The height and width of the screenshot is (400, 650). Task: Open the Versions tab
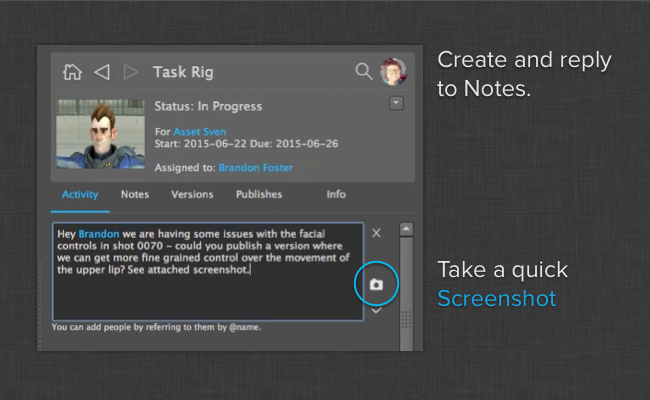[192, 195]
